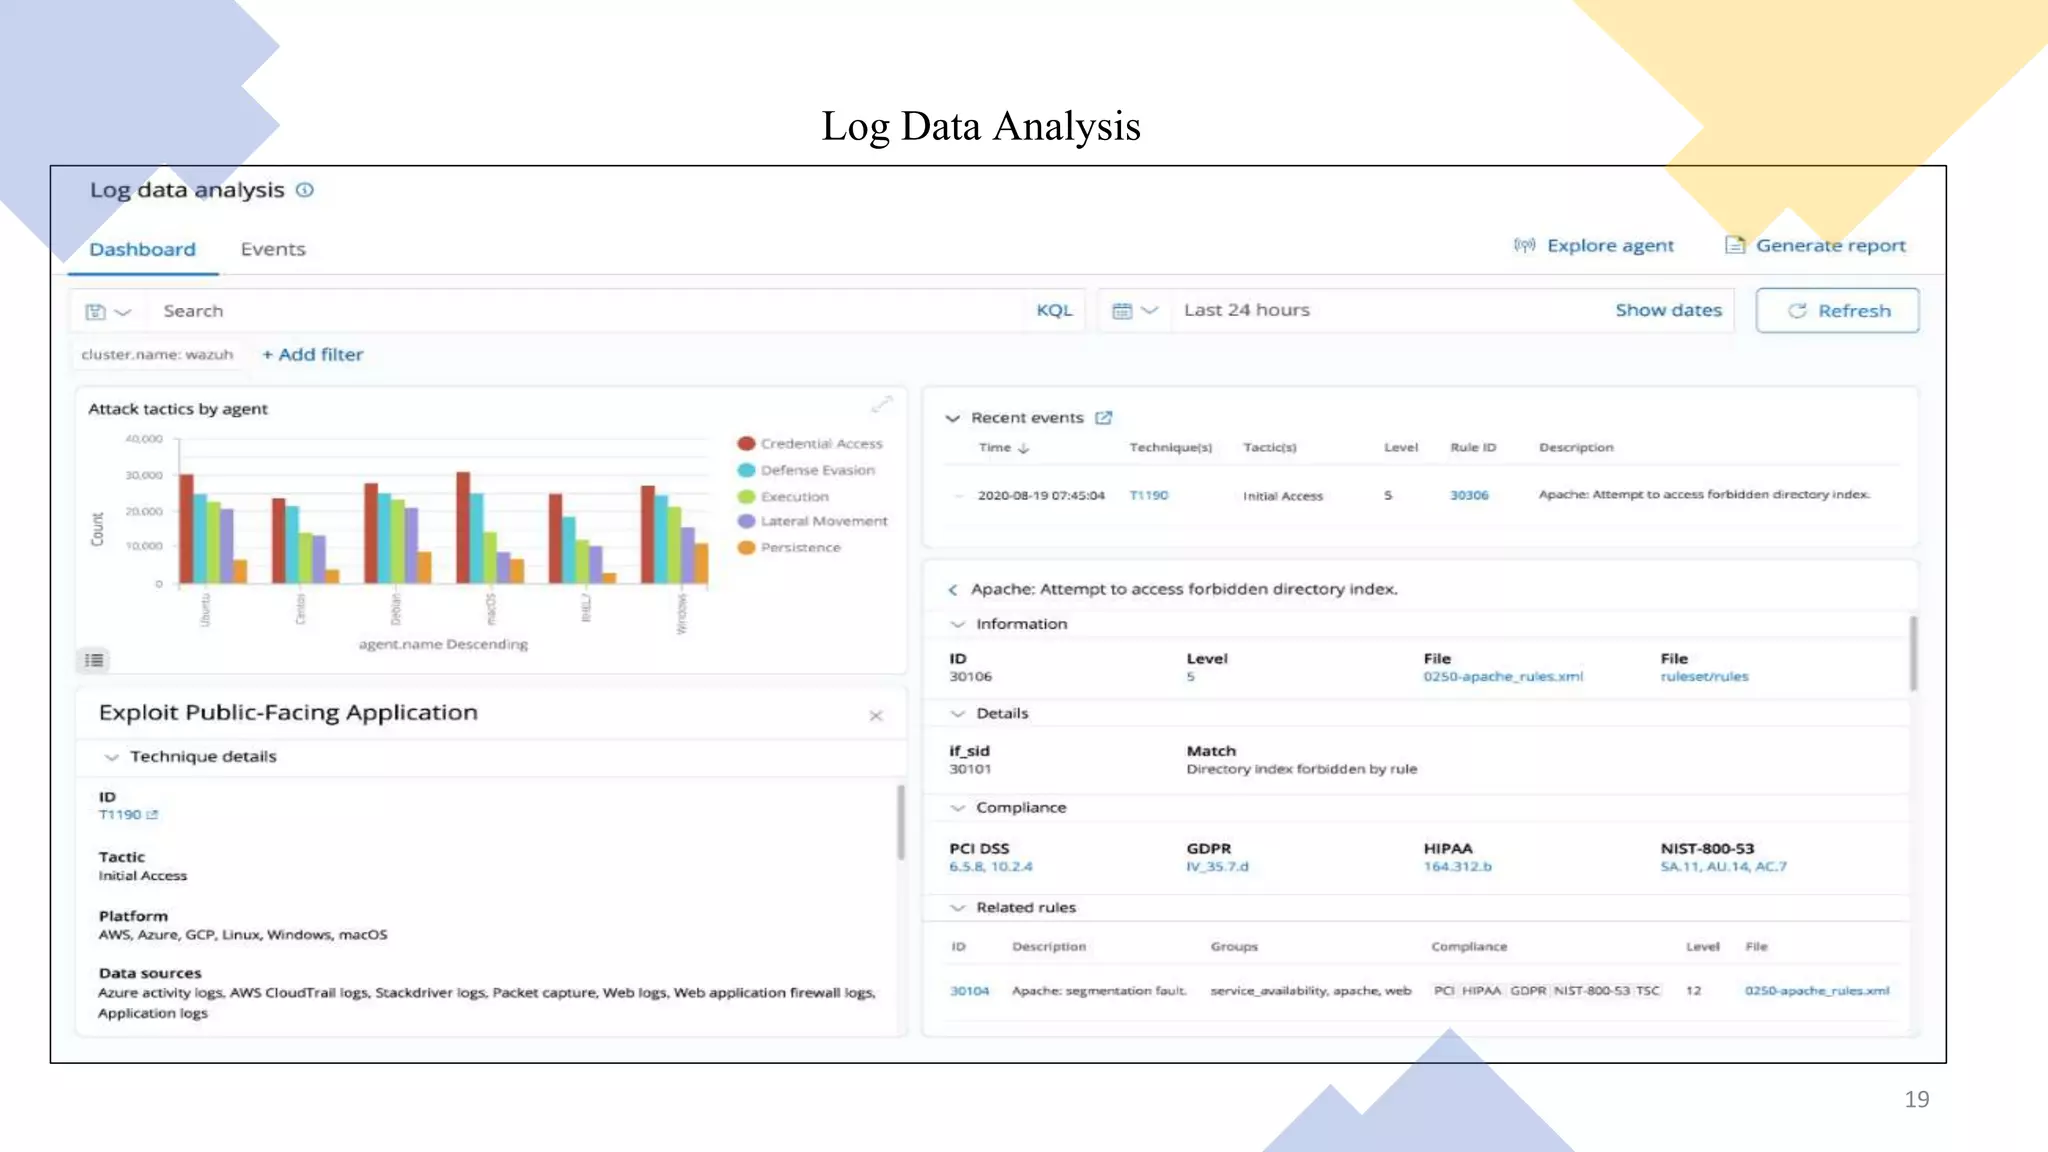Open T1190 technique external link icon
This screenshot has width=2048, height=1152.
152,815
